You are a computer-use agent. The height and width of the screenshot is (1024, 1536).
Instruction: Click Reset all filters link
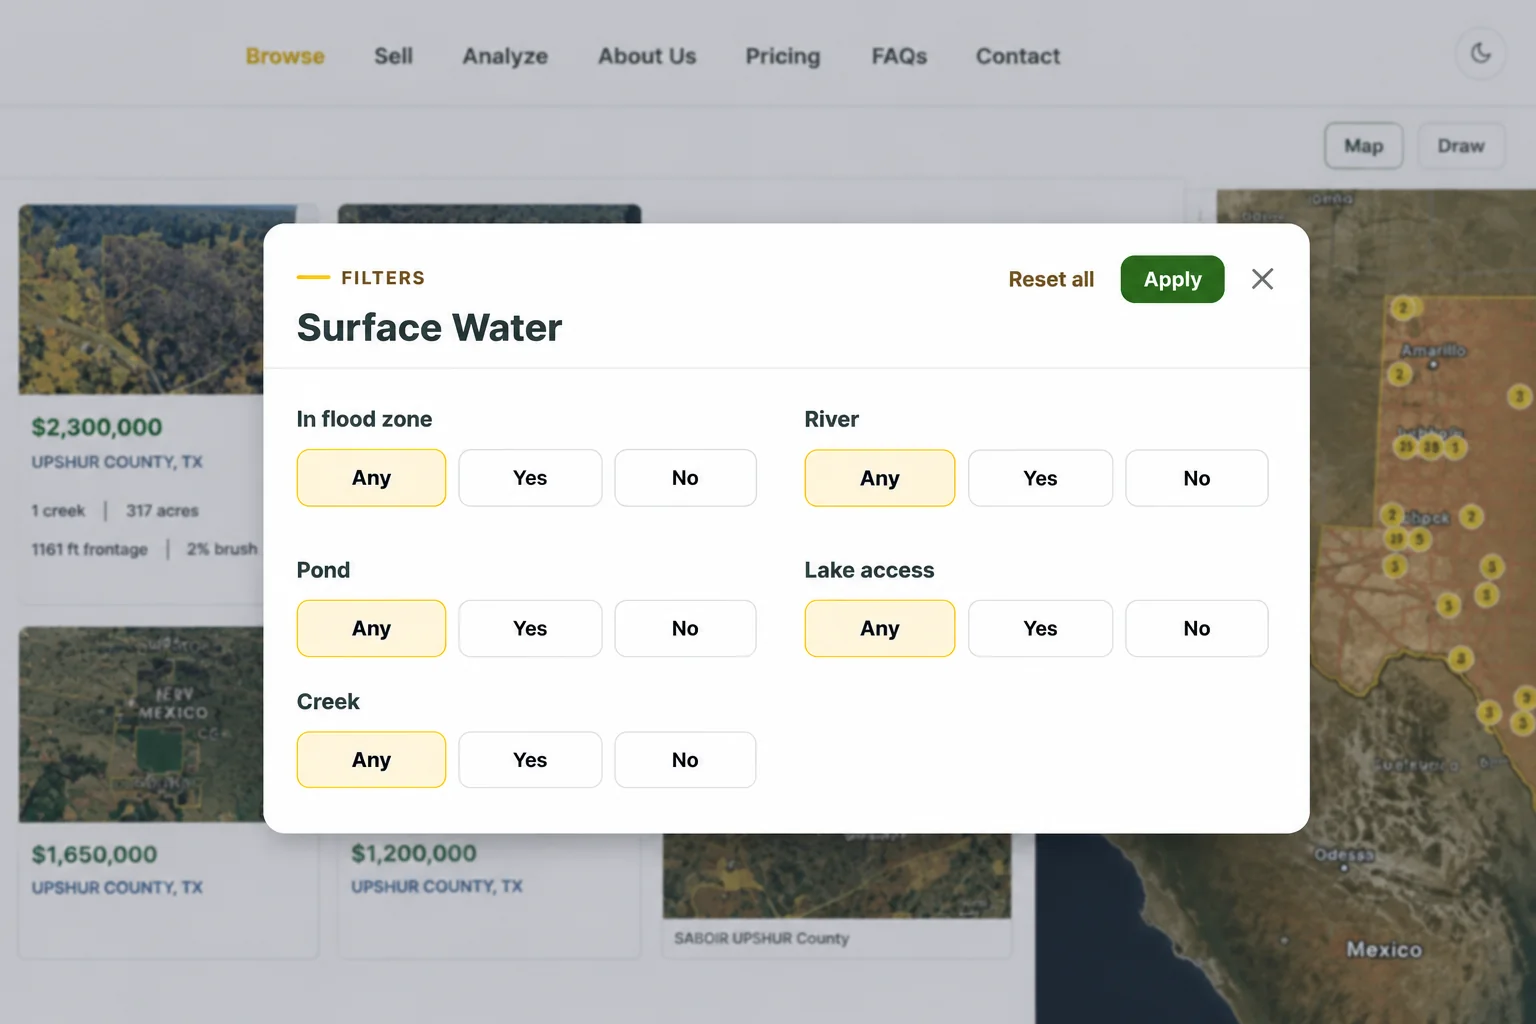(x=1051, y=279)
